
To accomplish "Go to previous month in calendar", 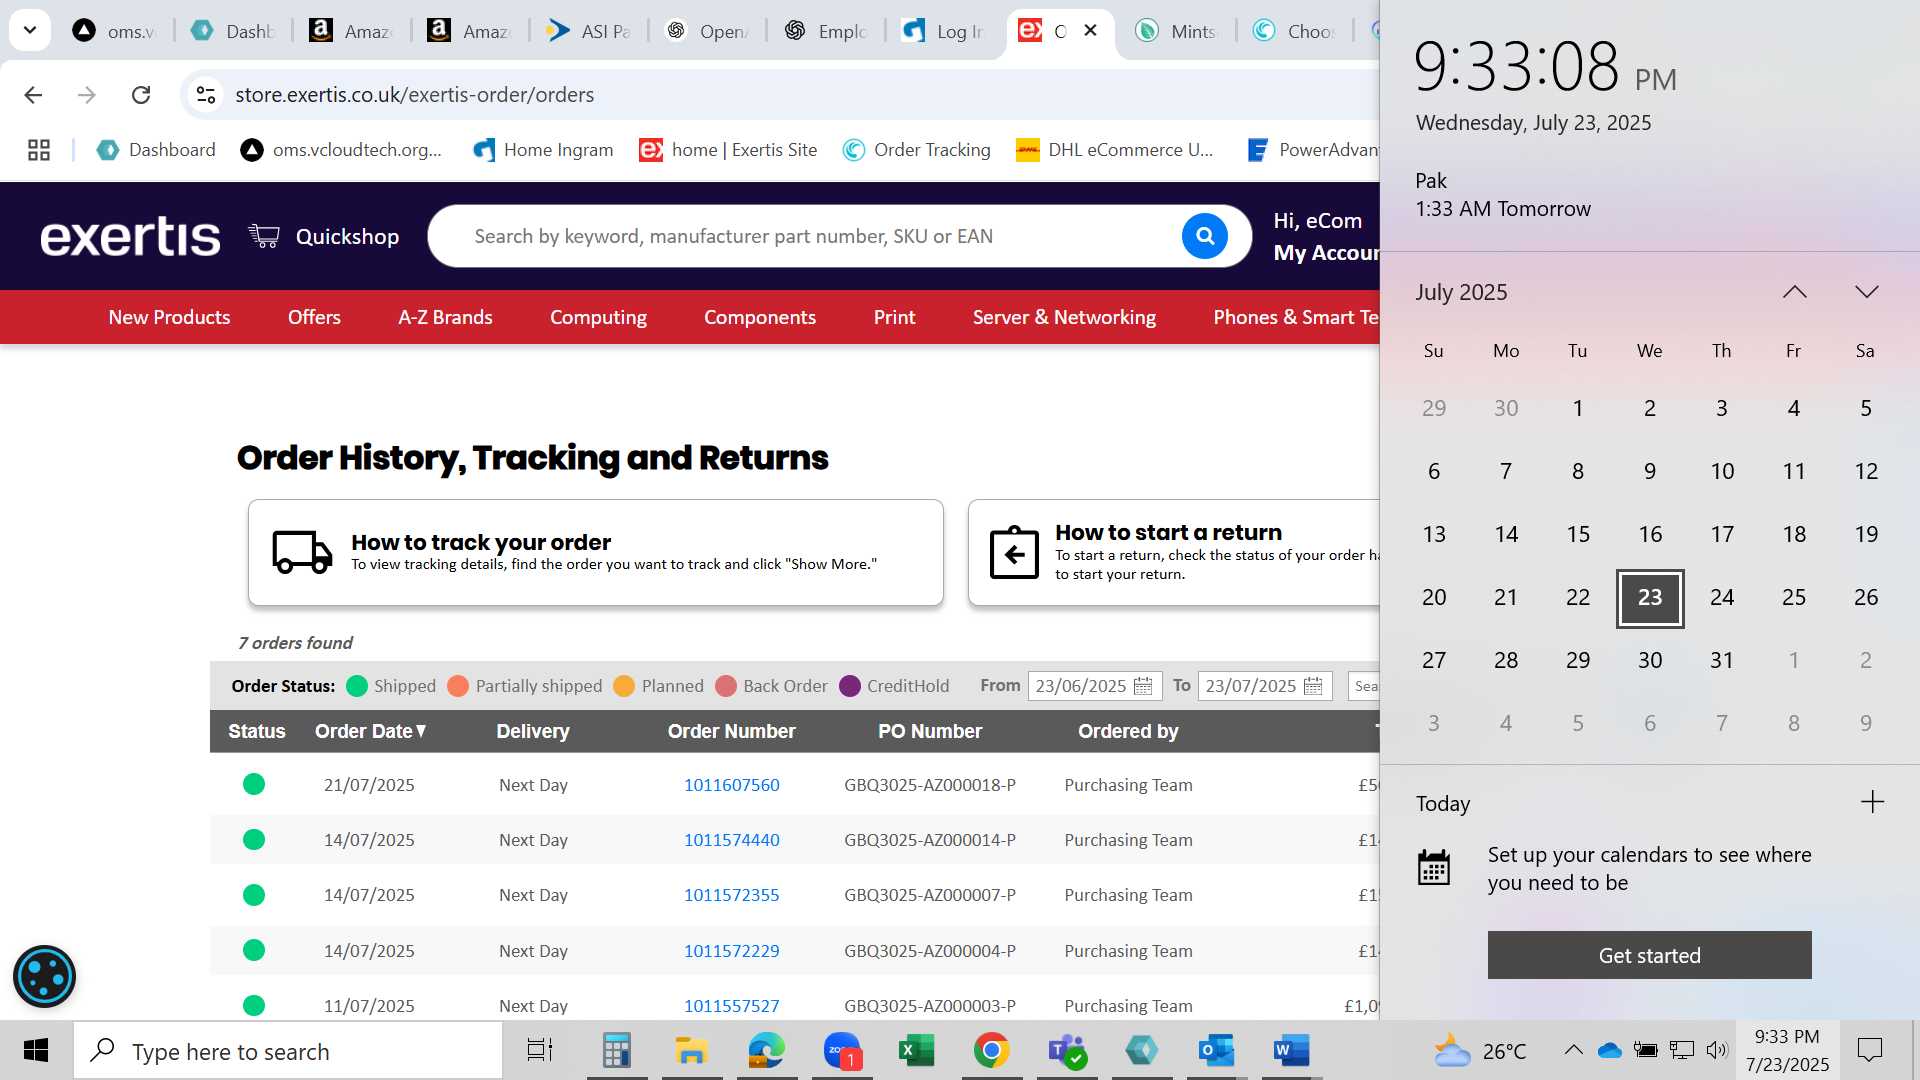I will pyautogui.click(x=1794, y=292).
